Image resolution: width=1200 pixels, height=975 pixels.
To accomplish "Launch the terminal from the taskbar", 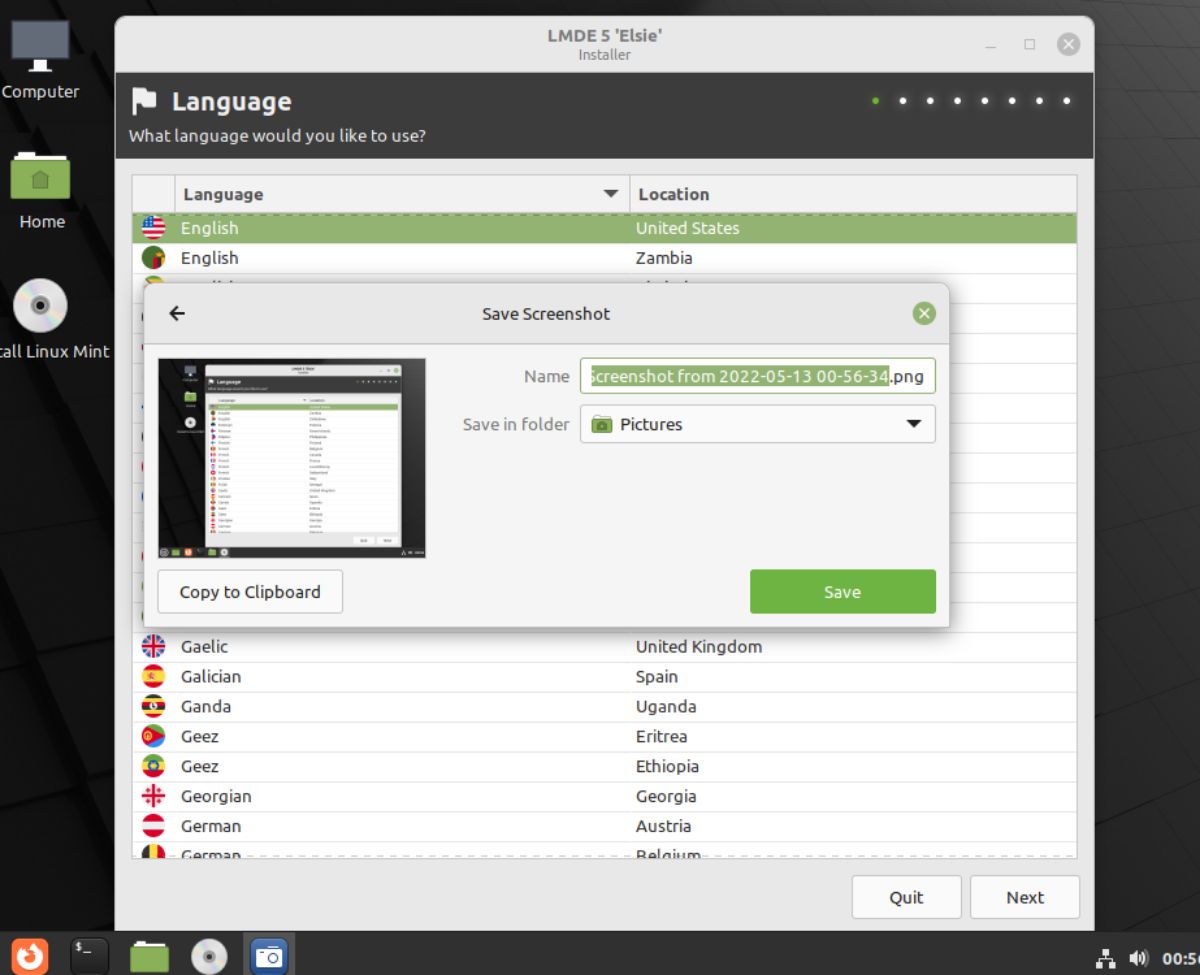I will 88,955.
